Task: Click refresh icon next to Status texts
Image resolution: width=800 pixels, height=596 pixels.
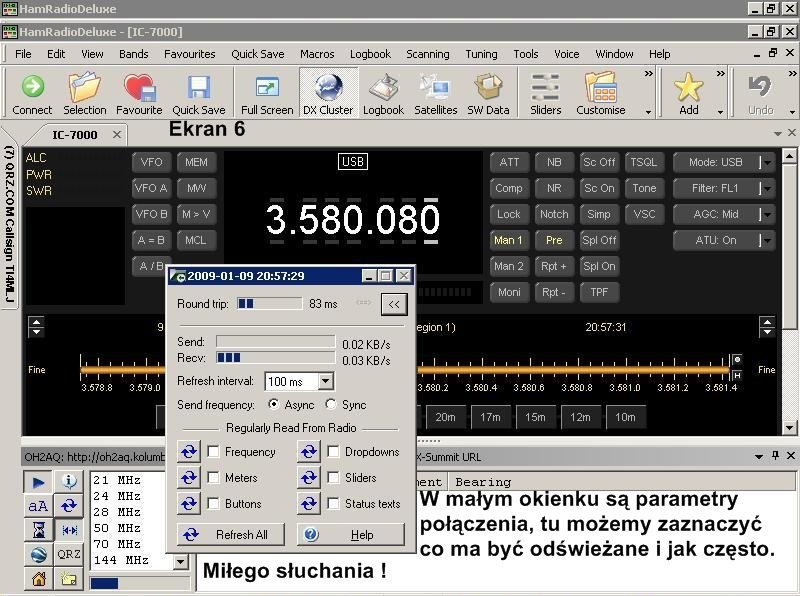Action: tap(309, 504)
